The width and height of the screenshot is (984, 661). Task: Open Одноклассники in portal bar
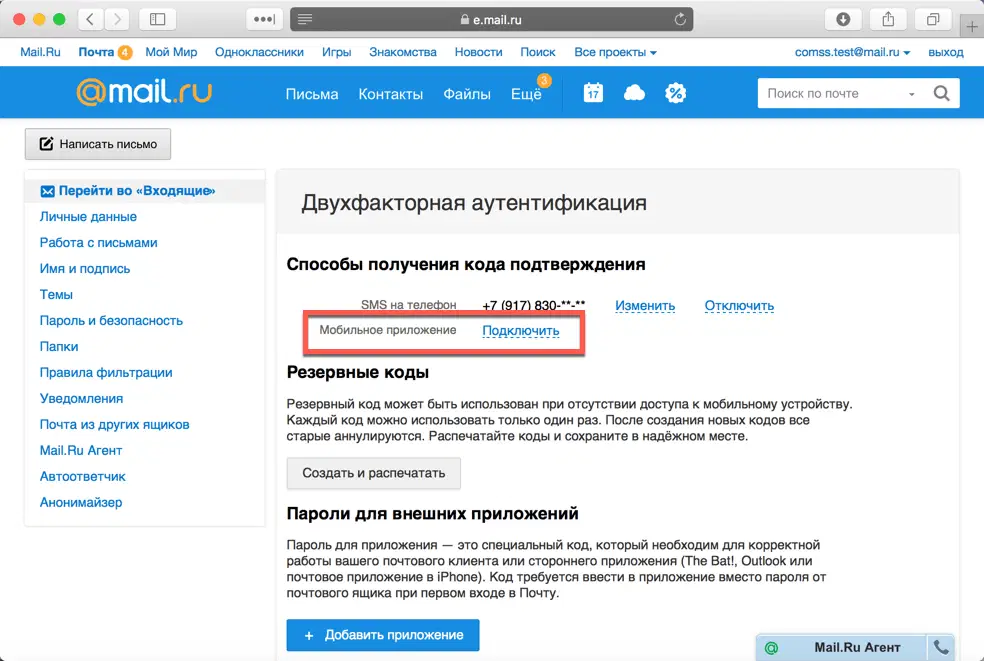tap(259, 52)
